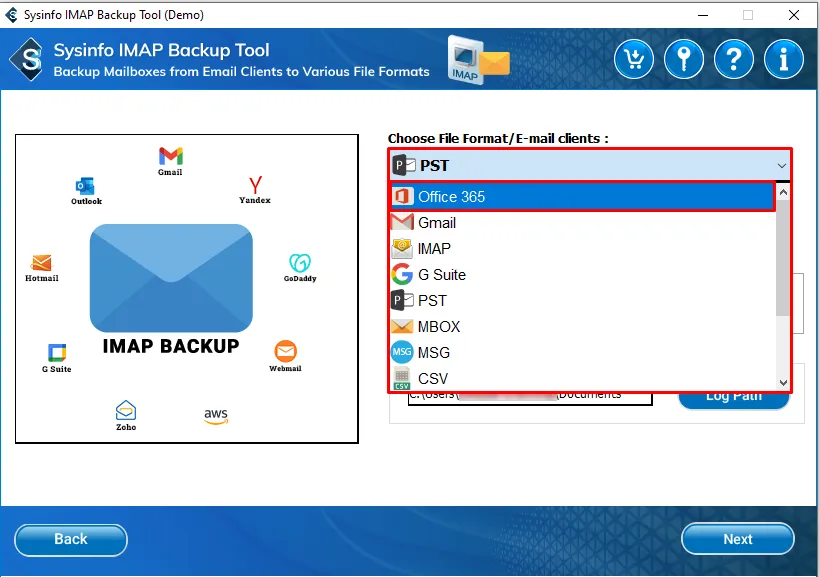Screen dimensions: 820x577
Task: Click the large blue envelope image
Action: pyautogui.click(x=171, y=278)
